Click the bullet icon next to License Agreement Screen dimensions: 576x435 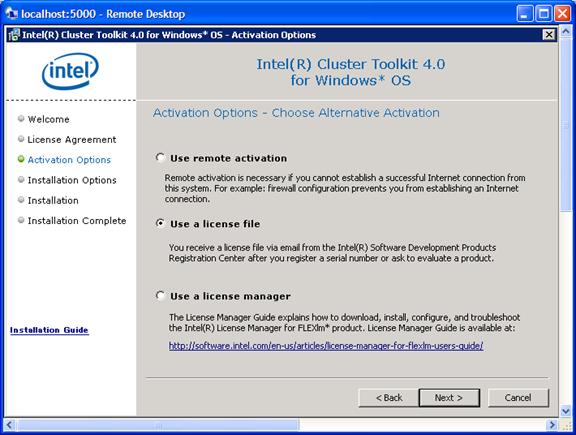click(x=21, y=139)
